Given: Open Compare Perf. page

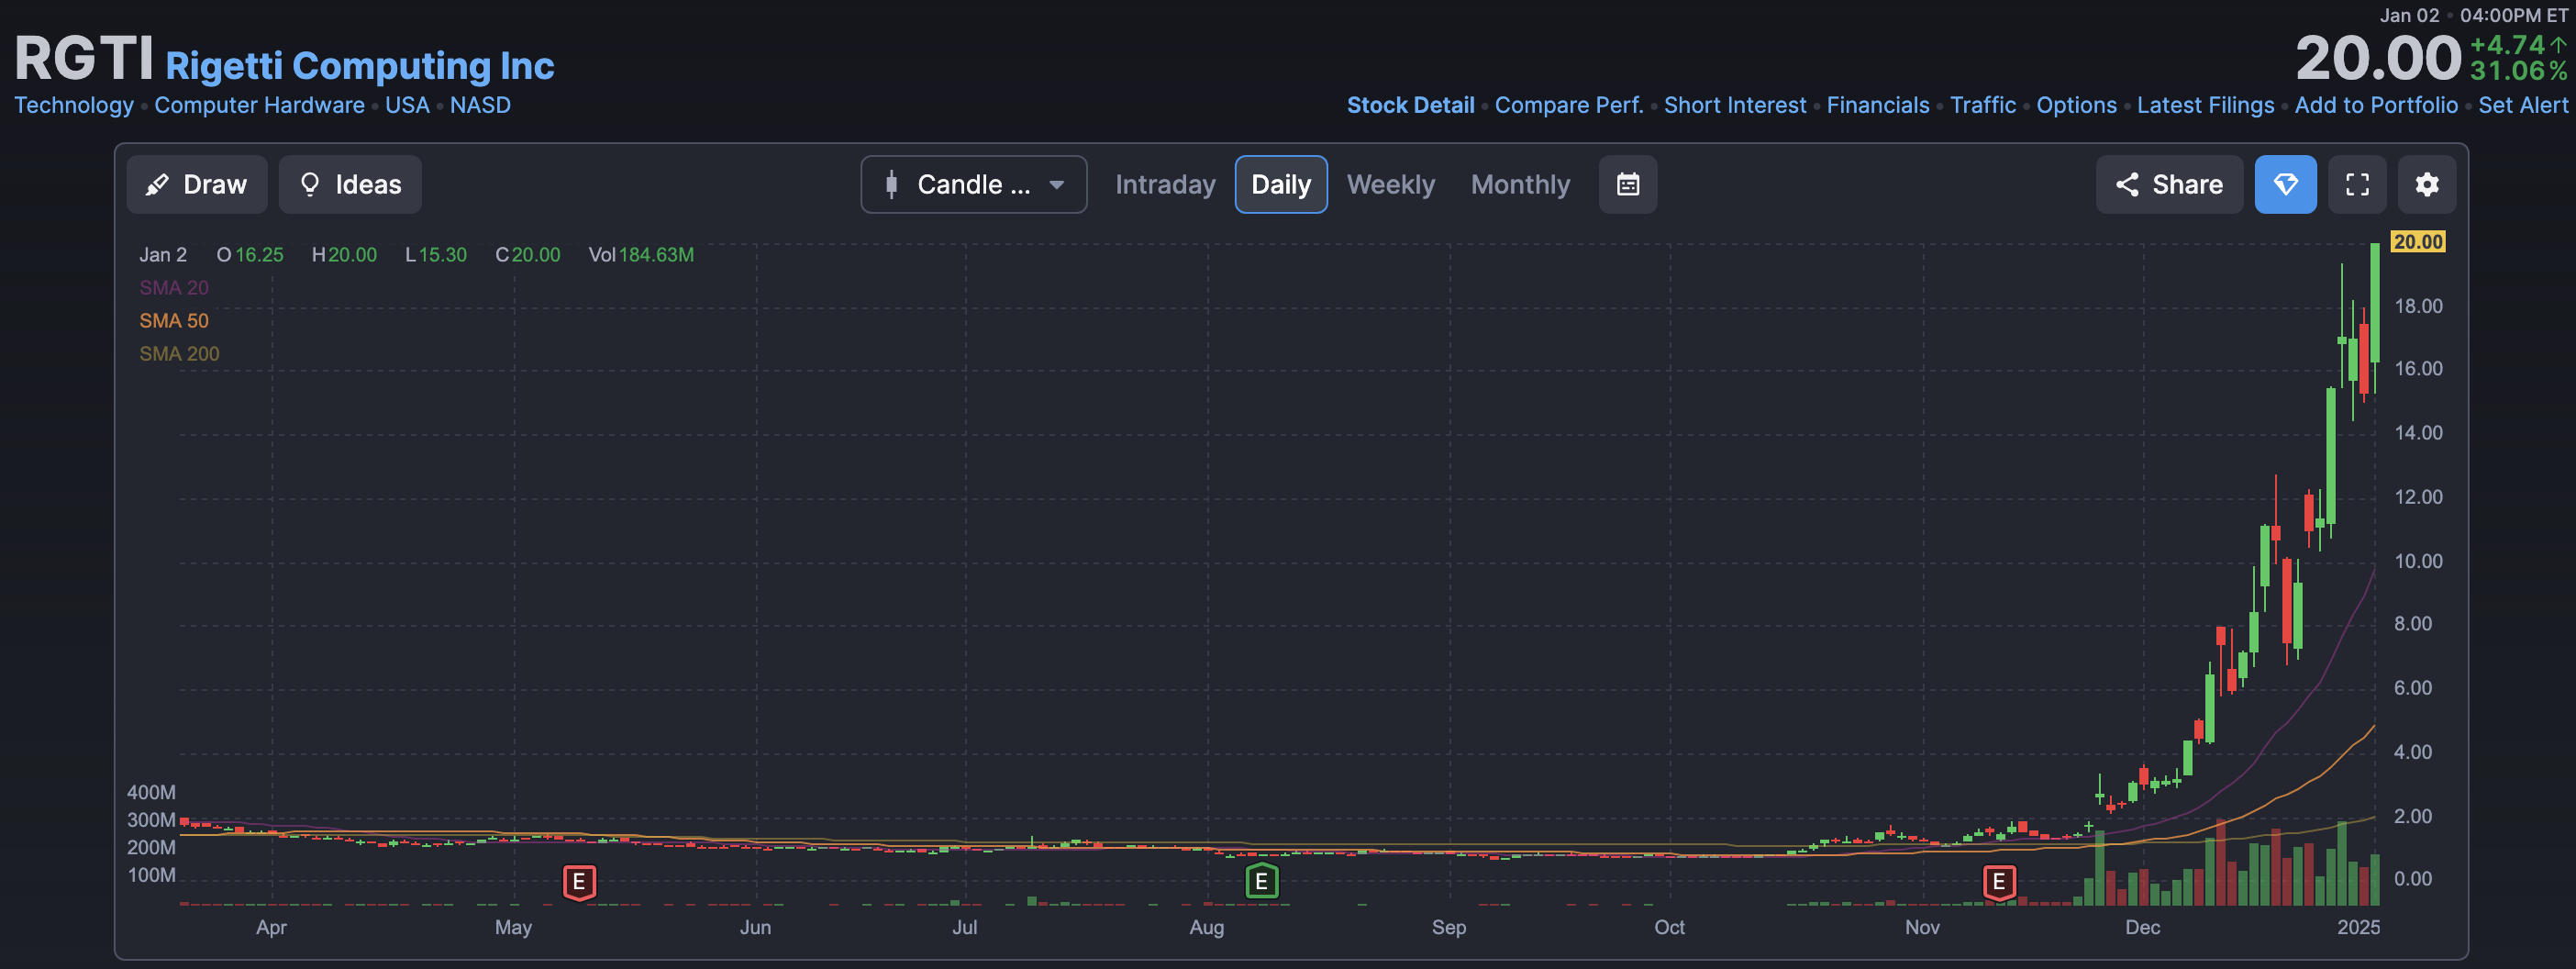Looking at the screenshot, I should (x=1569, y=105).
